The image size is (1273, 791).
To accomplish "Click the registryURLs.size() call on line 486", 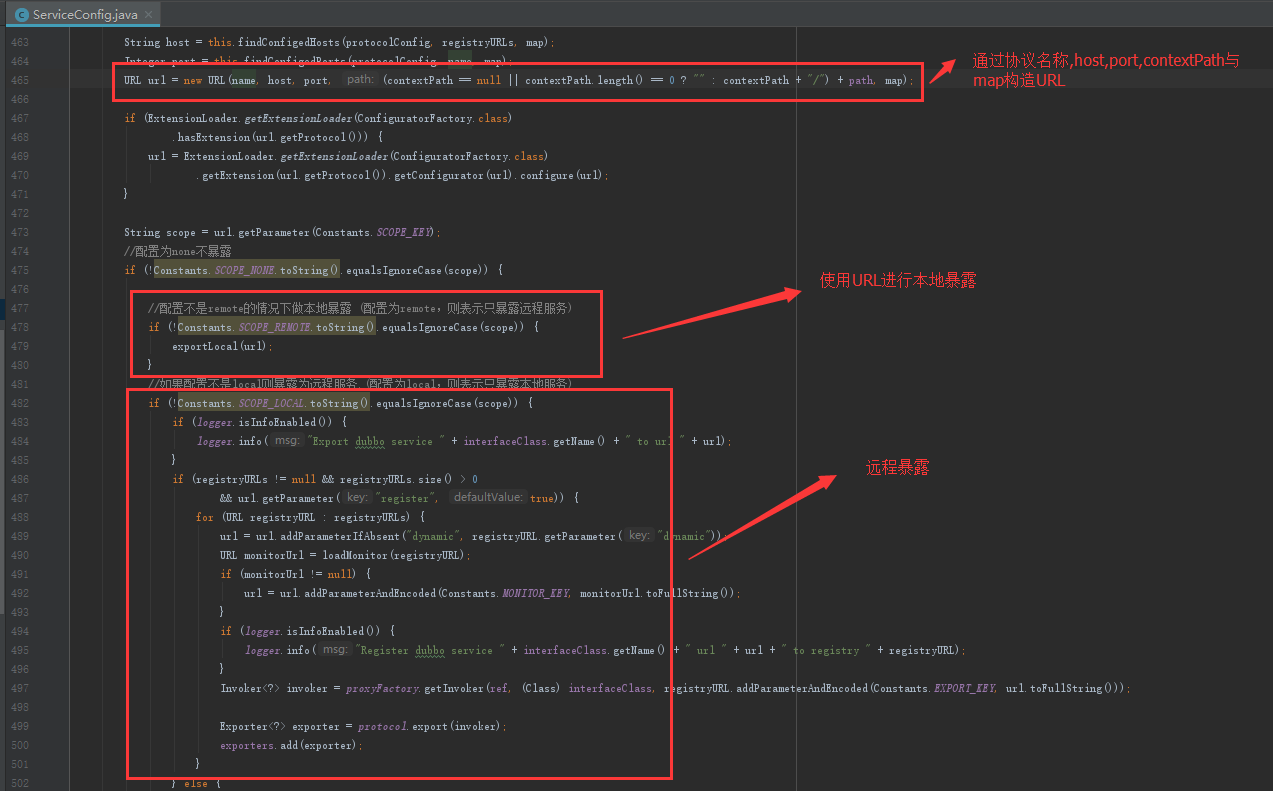I will (396, 479).
